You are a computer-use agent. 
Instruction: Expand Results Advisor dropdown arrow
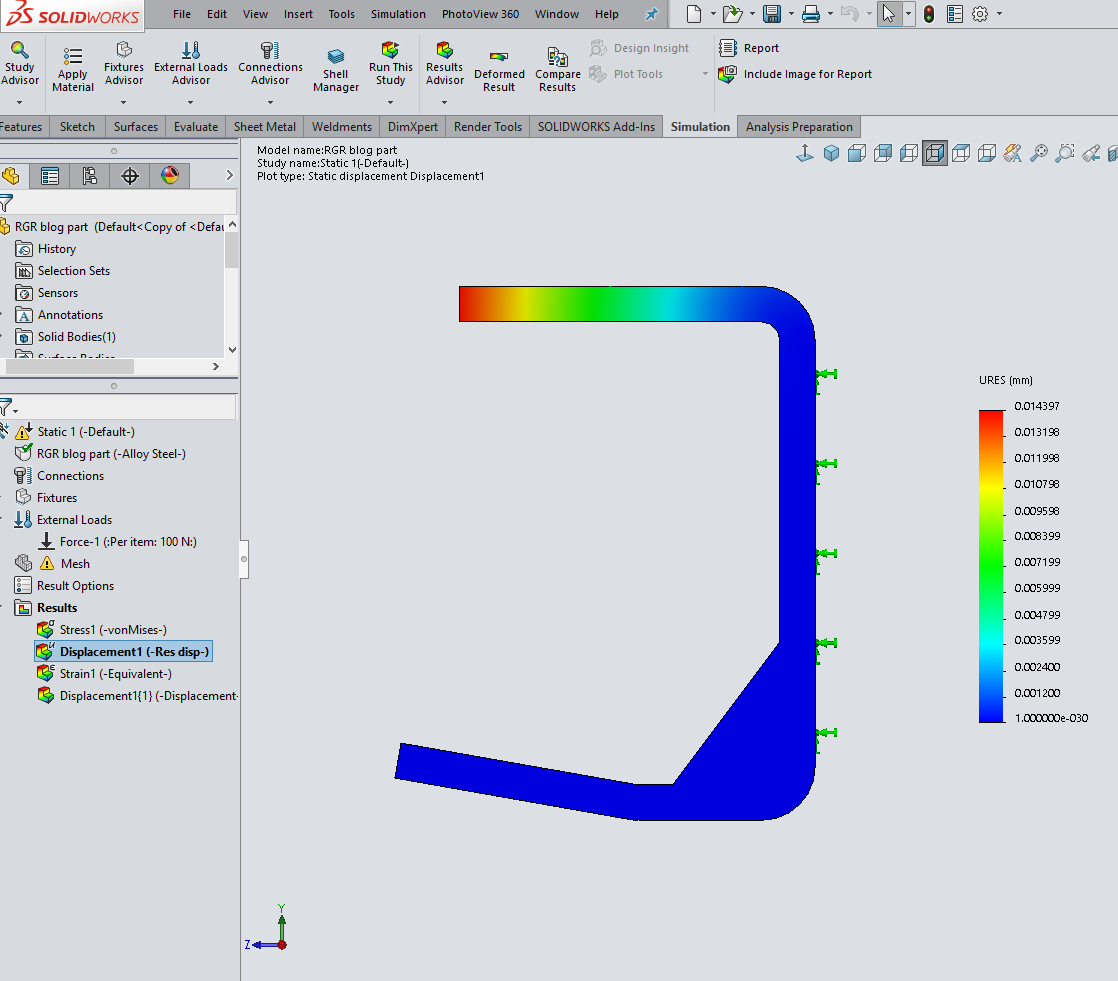[444, 103]
